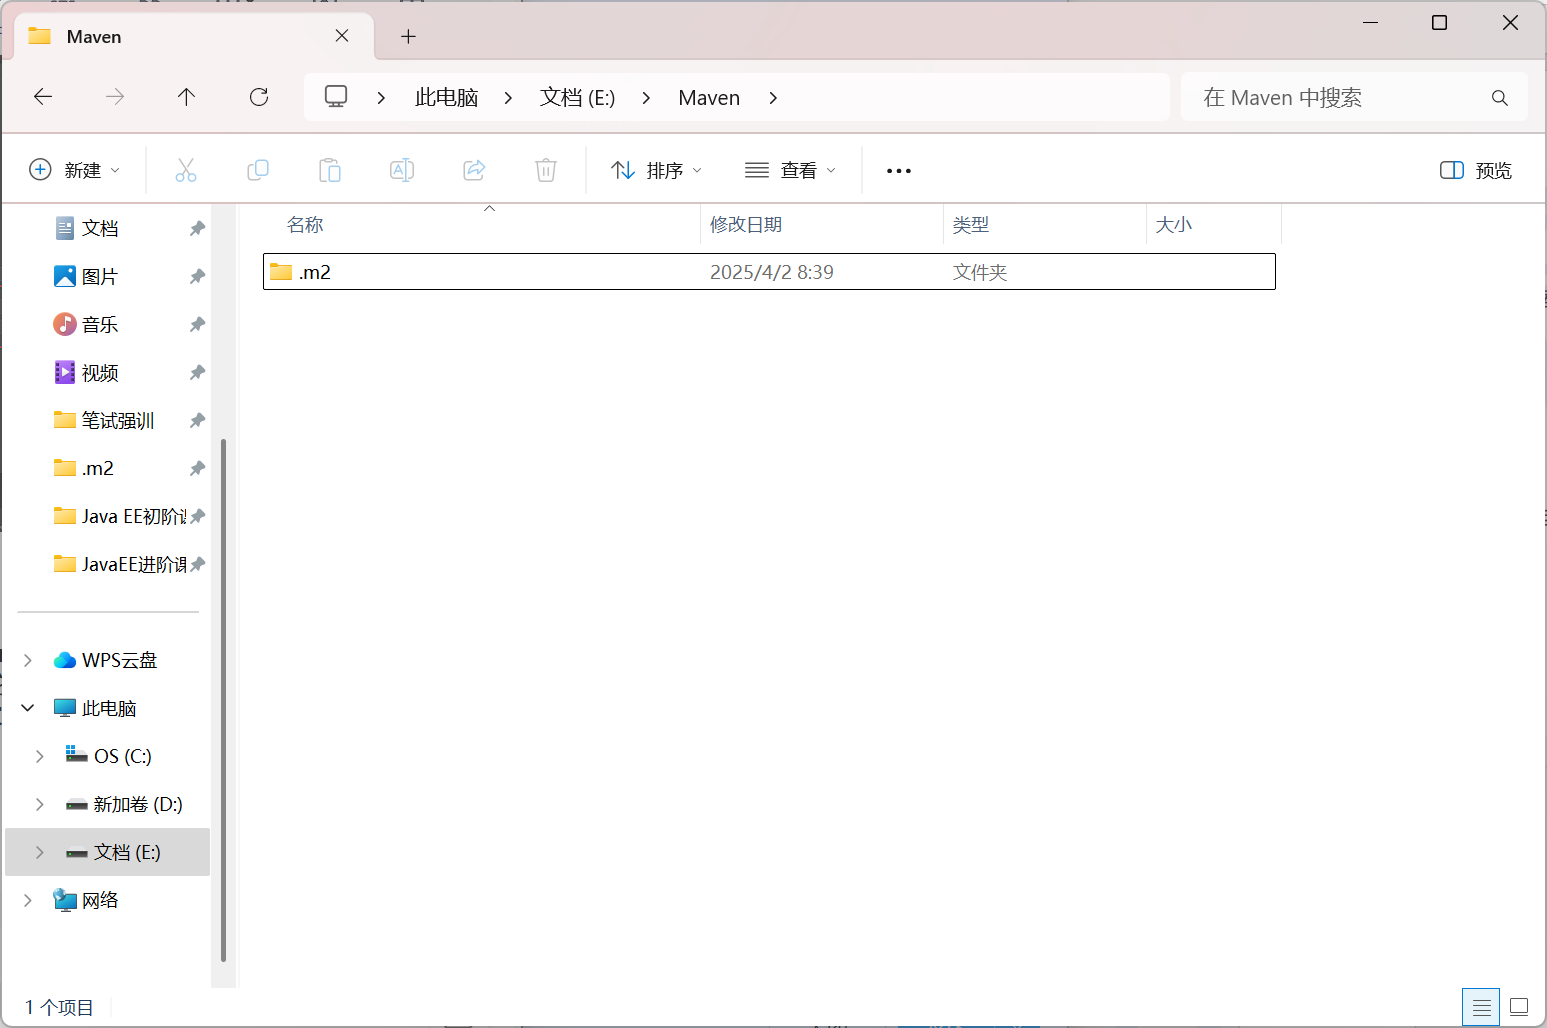This screenshot has height=1028, width=1547.
Task: Click the sidebar vertical scrollbar
Action: (x=223, y=700)
